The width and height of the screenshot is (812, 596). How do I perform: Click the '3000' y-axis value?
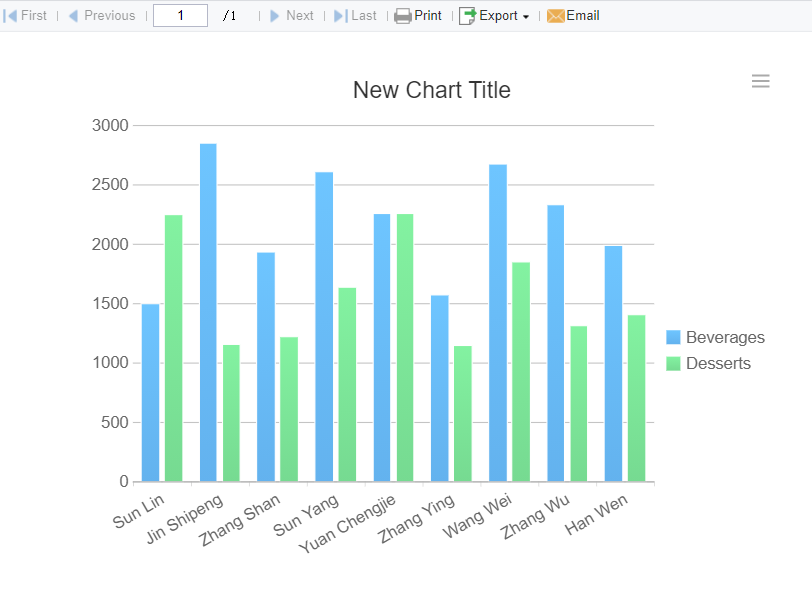coord(110,125)
